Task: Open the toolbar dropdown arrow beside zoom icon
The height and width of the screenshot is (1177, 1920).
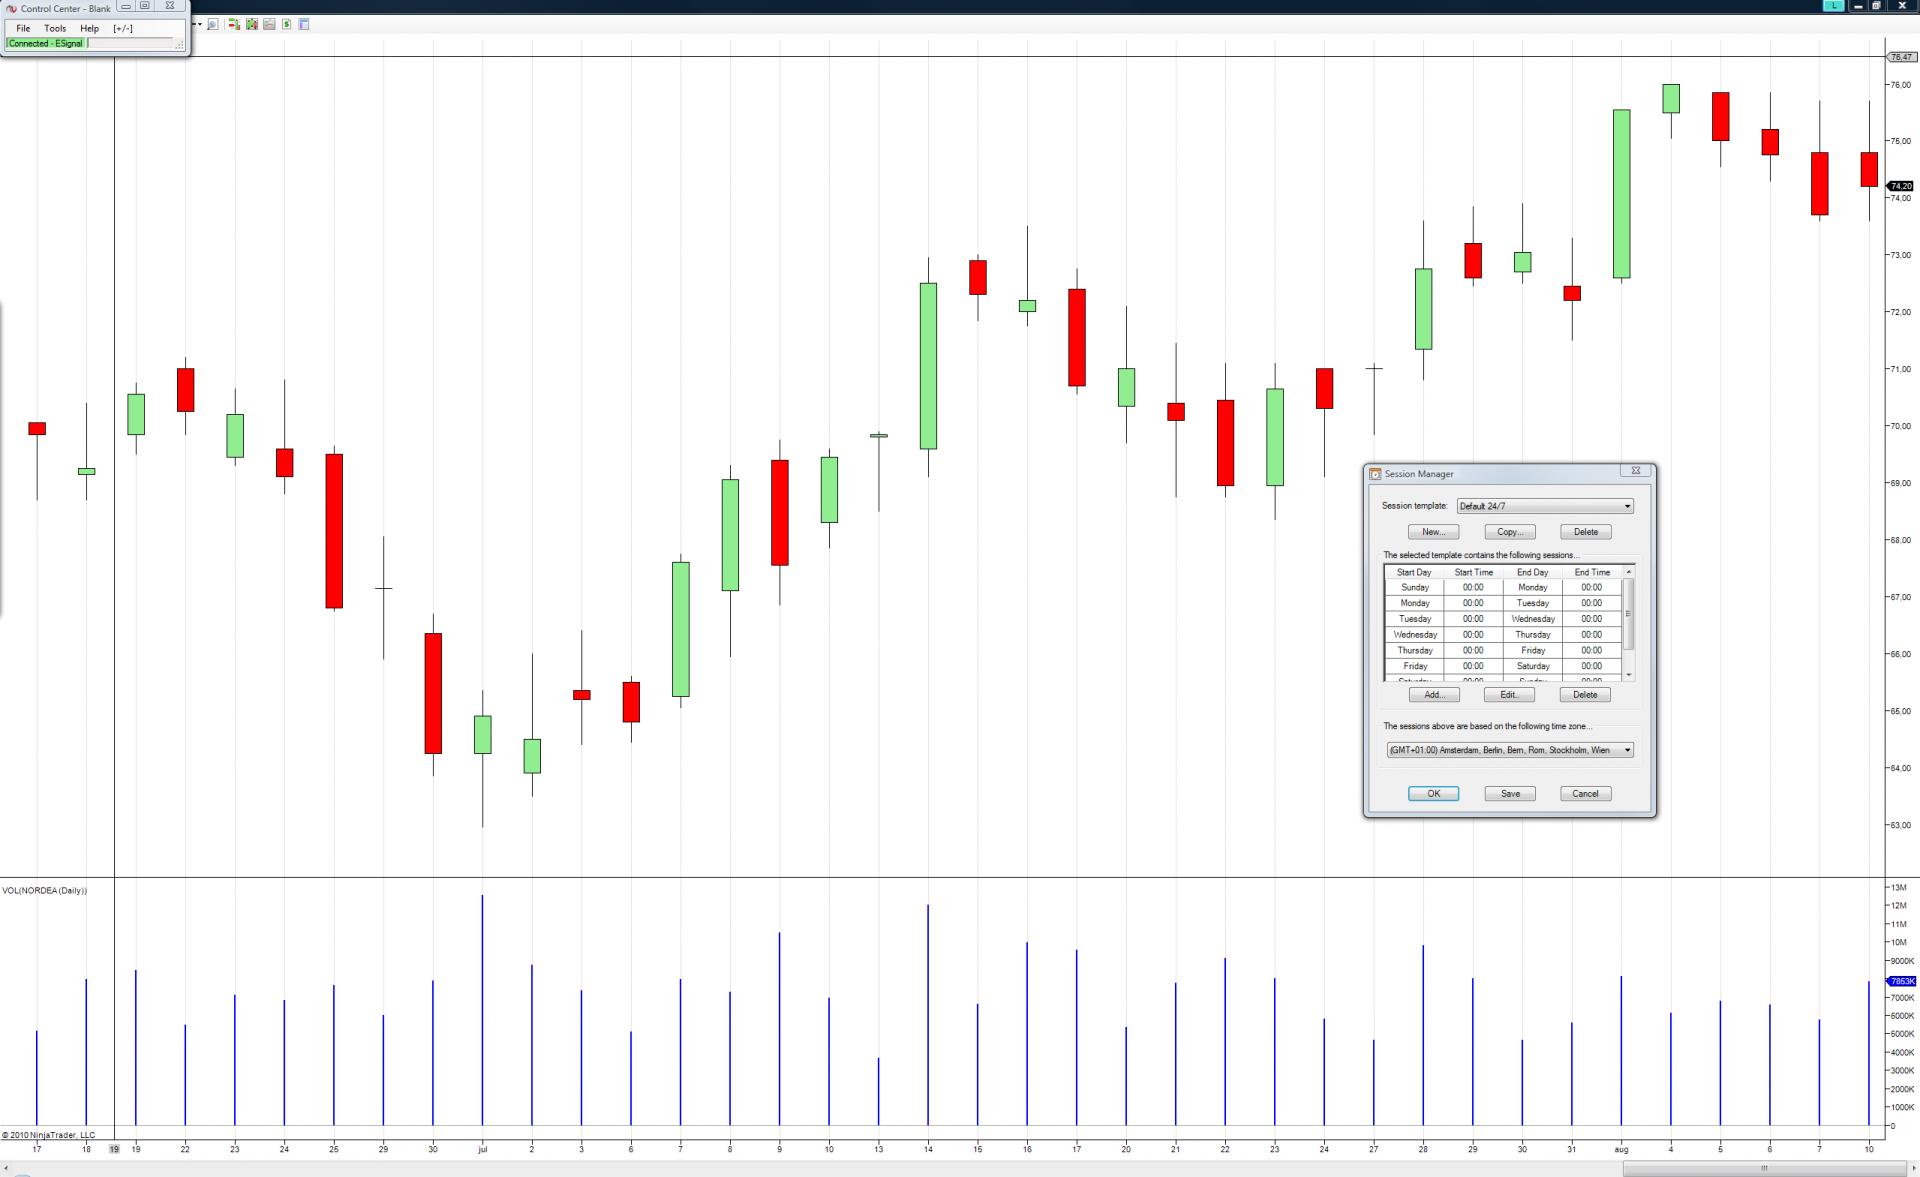Action: [x=199, y=24]
